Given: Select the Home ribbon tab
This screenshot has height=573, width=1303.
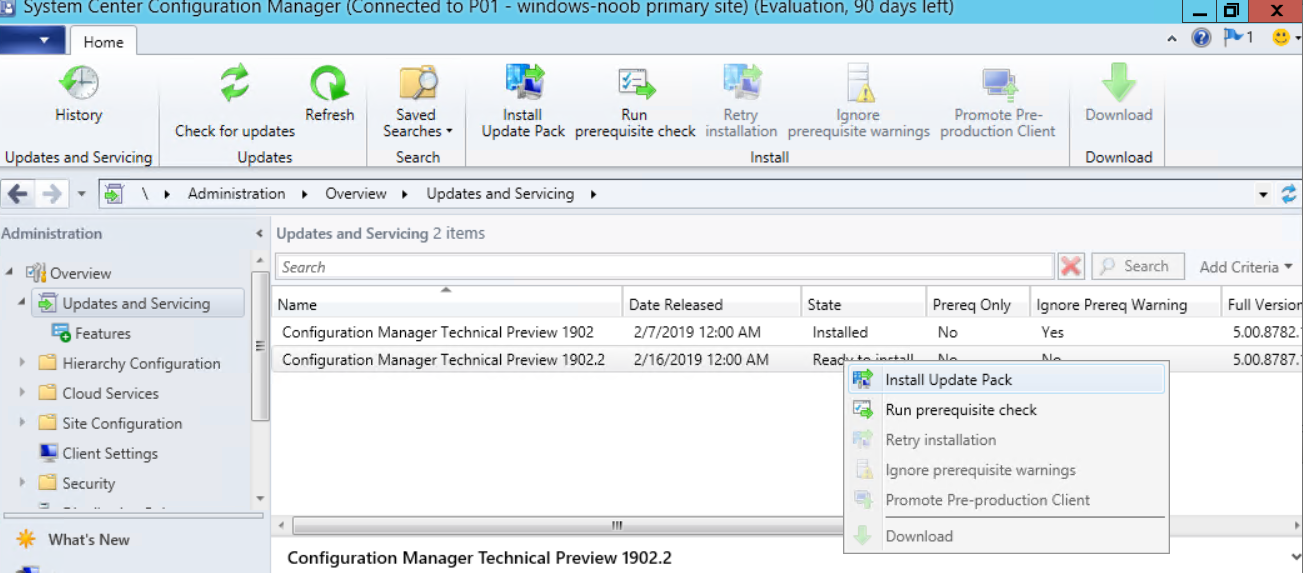Looking at the screenshot, I should [103, 42].
